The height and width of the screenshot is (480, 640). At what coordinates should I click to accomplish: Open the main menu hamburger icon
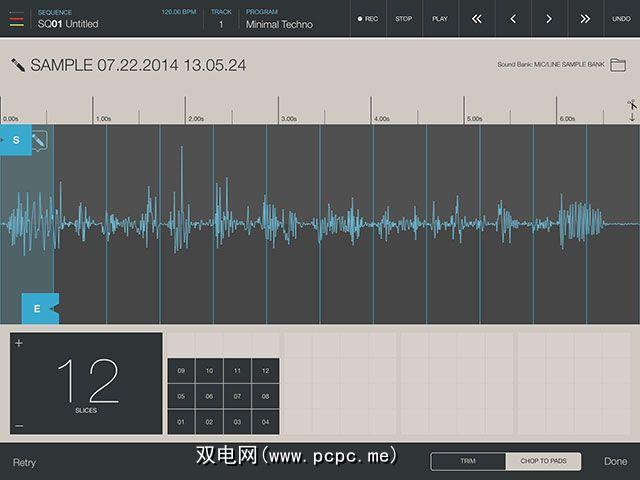(16, 18)
